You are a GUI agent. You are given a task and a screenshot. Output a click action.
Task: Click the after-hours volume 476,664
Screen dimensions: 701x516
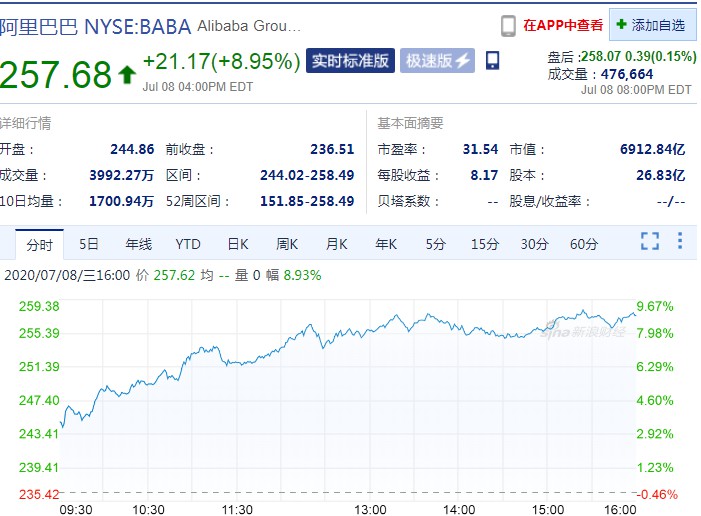627,74
